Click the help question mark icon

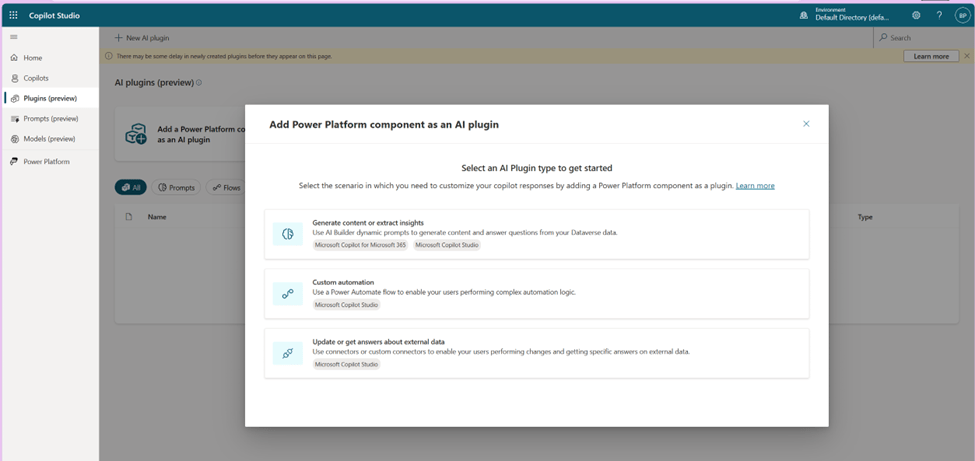[939, 16]
